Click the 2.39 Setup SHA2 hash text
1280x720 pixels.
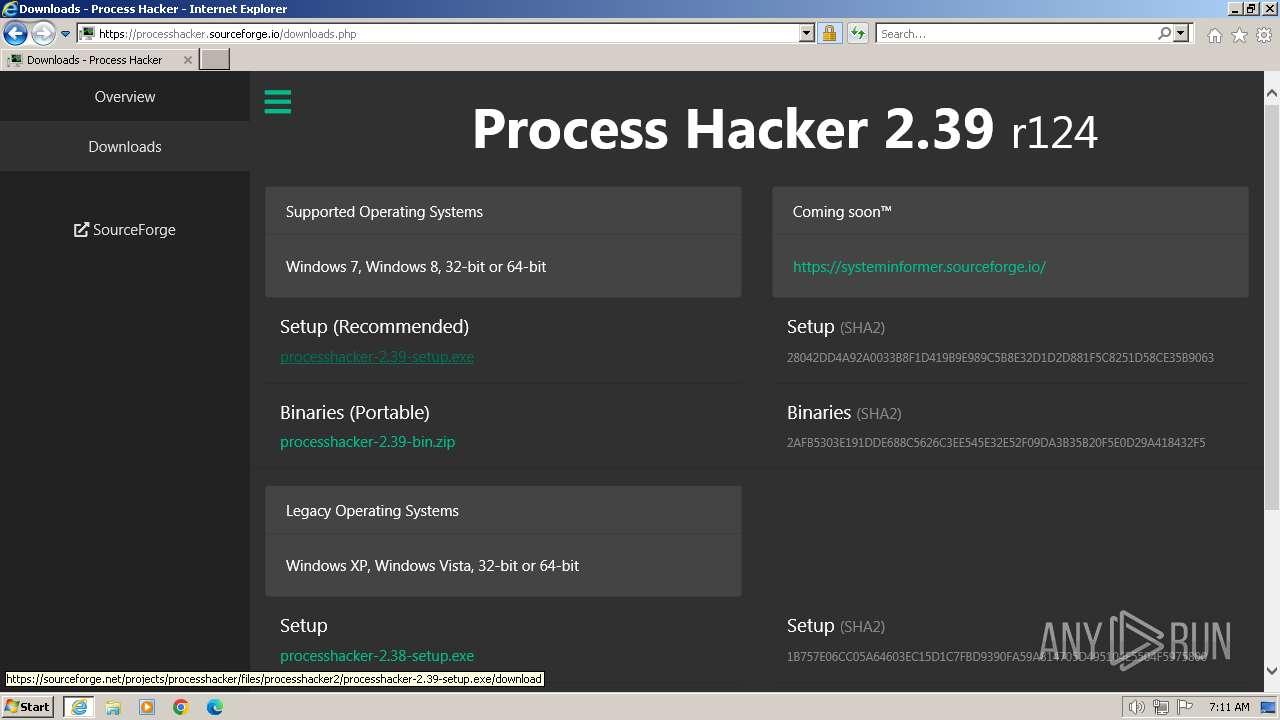pos(1000,358)
